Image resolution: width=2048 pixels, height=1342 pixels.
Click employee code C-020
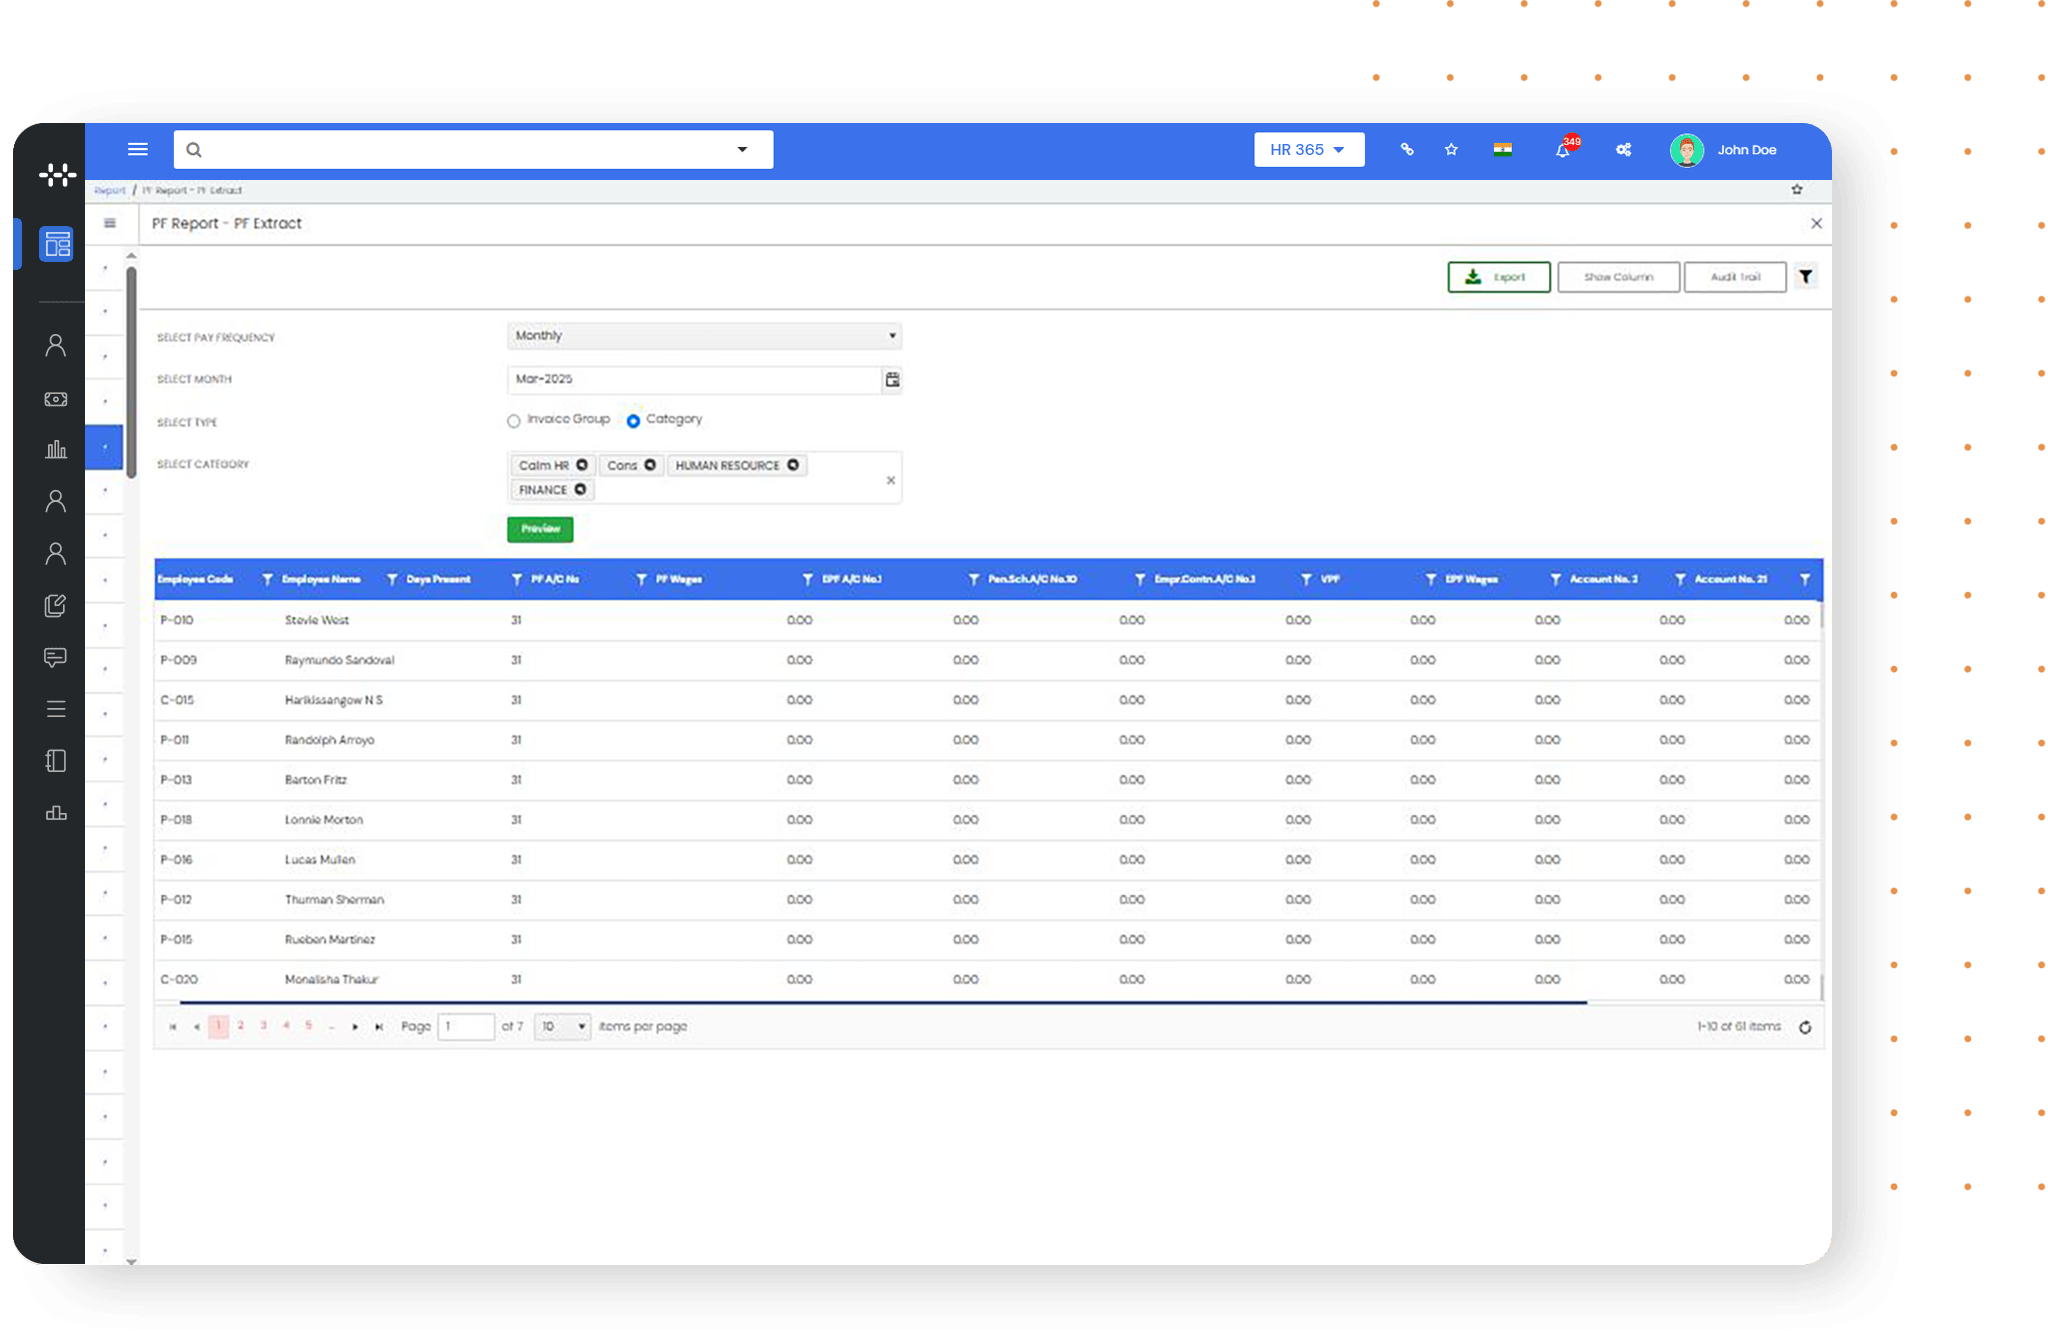pyautogui.click(x=179, y=979)
